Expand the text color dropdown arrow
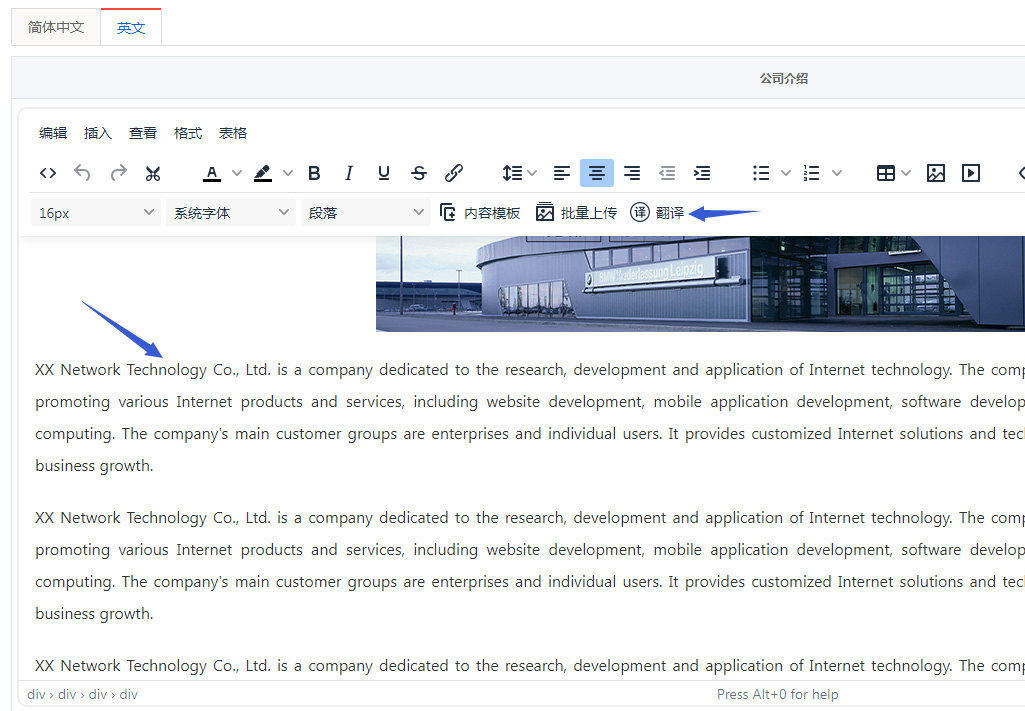Viewport: 1025px width, 711px height. 237,173
